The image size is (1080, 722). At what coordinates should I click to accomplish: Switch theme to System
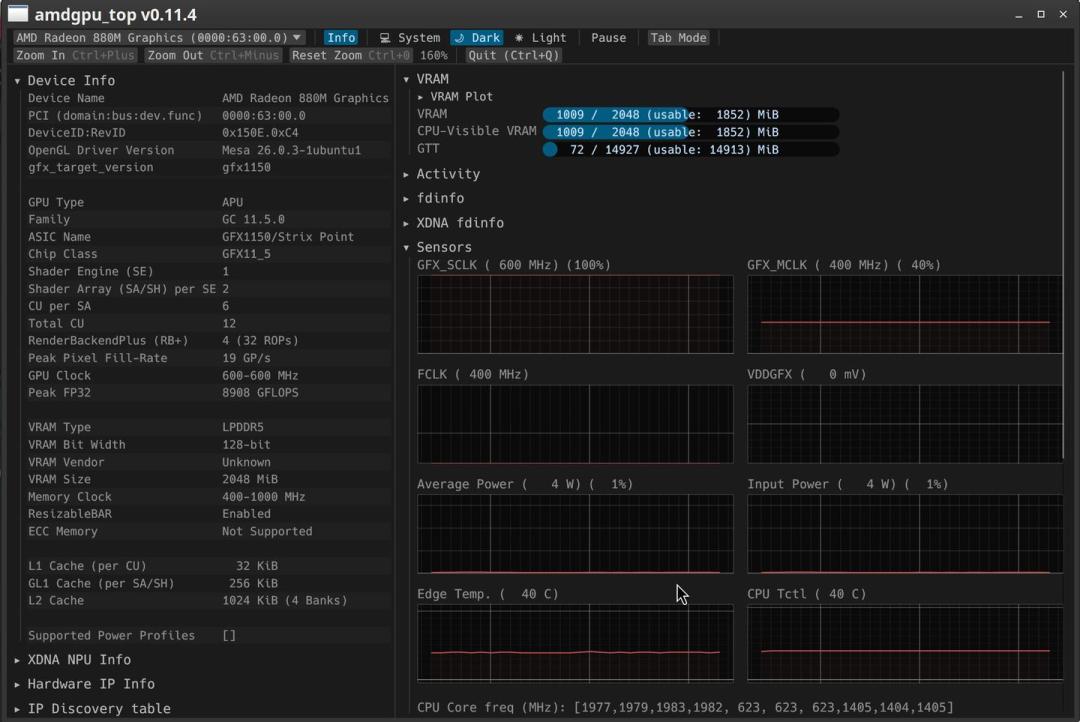410,38
